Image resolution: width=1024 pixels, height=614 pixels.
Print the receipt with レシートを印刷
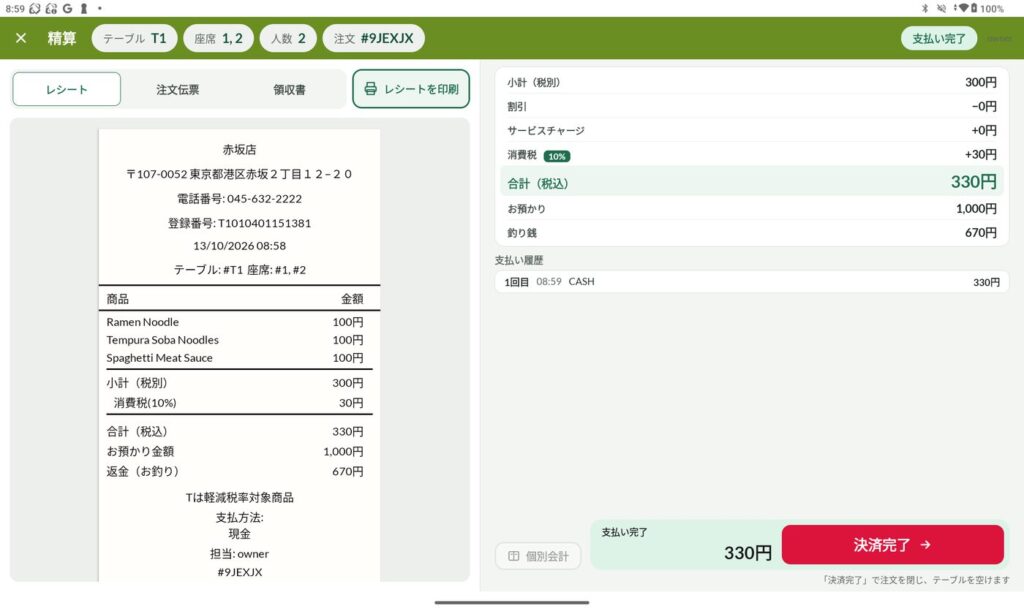tap(411, 89)
